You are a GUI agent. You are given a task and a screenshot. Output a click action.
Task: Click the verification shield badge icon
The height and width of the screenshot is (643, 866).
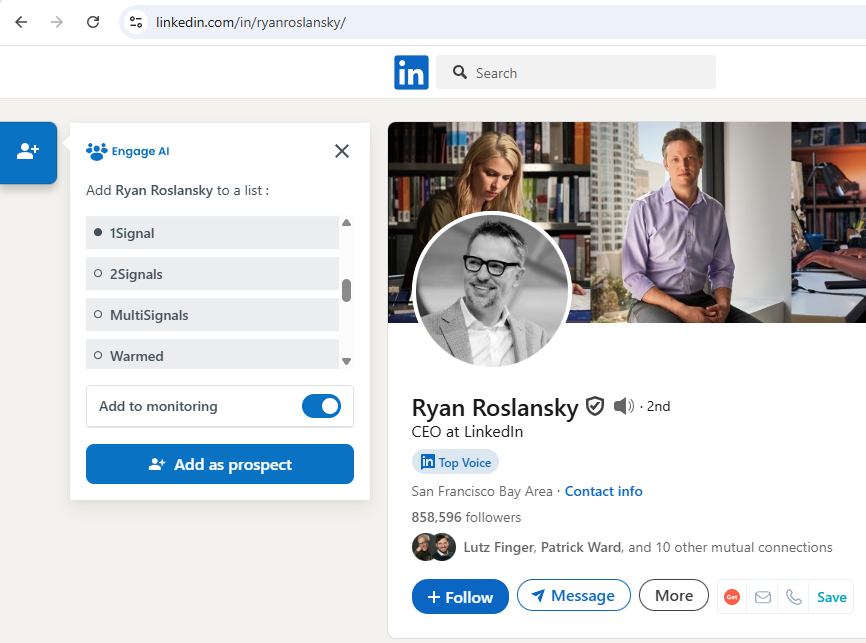(595, 406)
